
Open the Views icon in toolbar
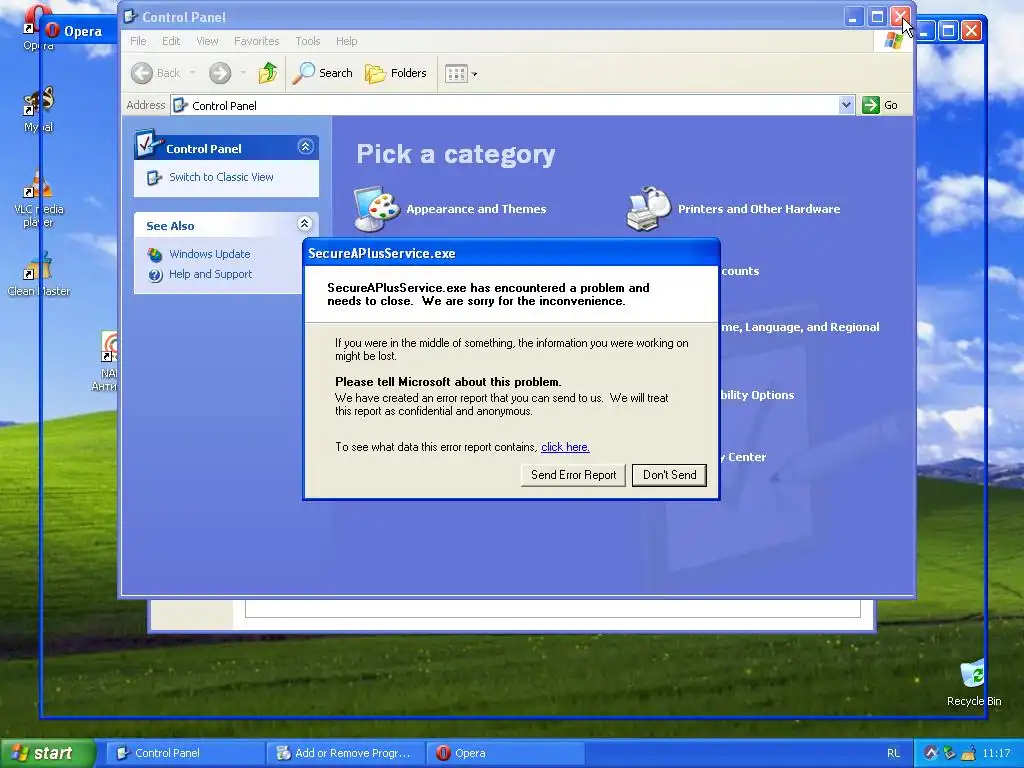[x=456, y=74]
